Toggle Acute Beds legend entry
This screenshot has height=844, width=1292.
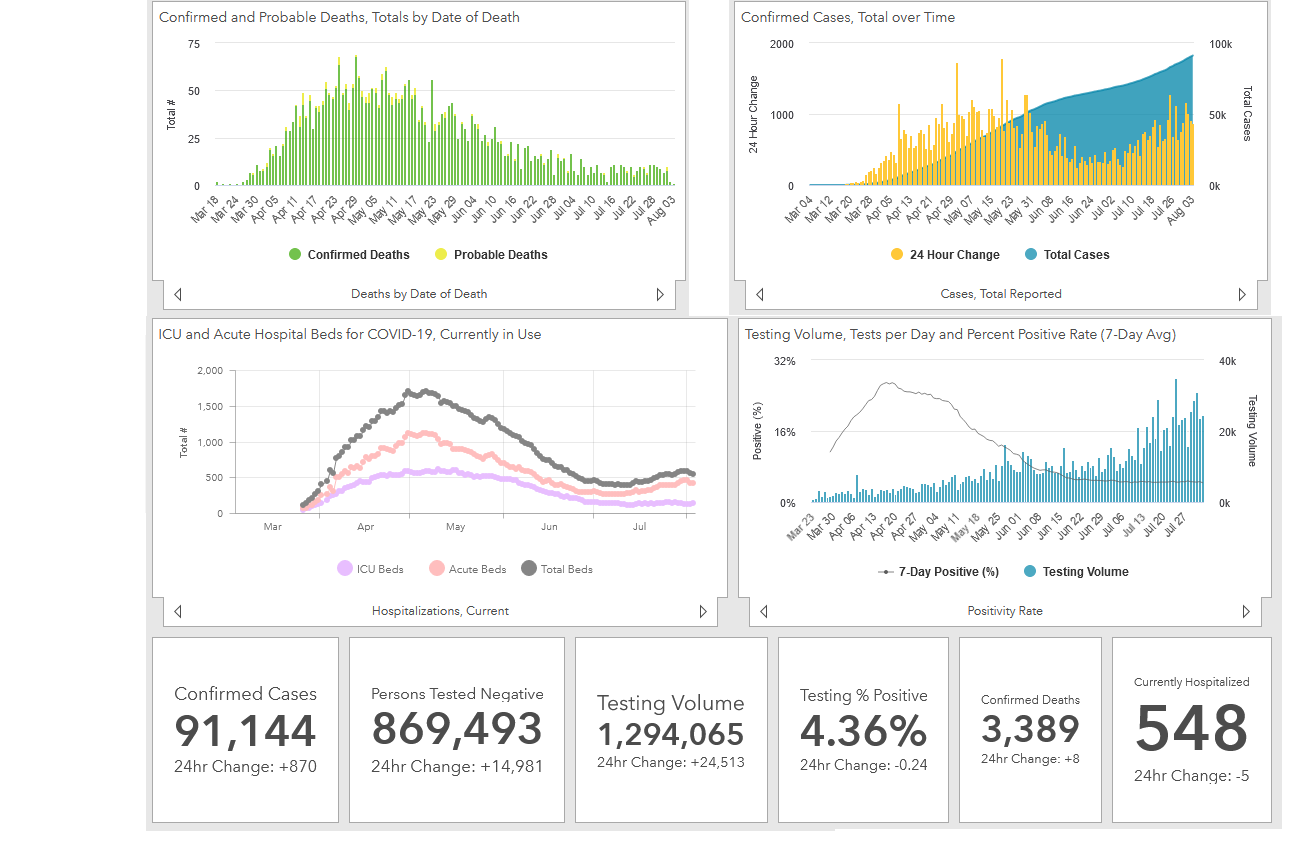[468, 569]
